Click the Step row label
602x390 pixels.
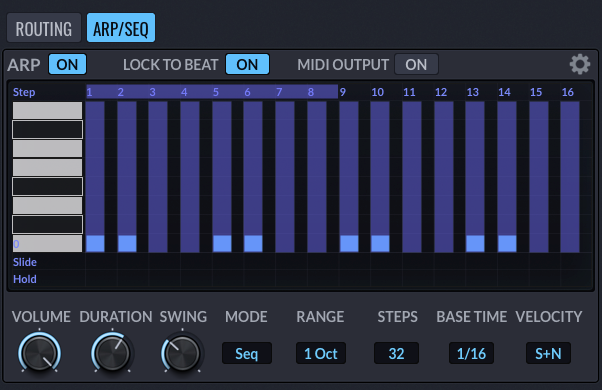24,92
